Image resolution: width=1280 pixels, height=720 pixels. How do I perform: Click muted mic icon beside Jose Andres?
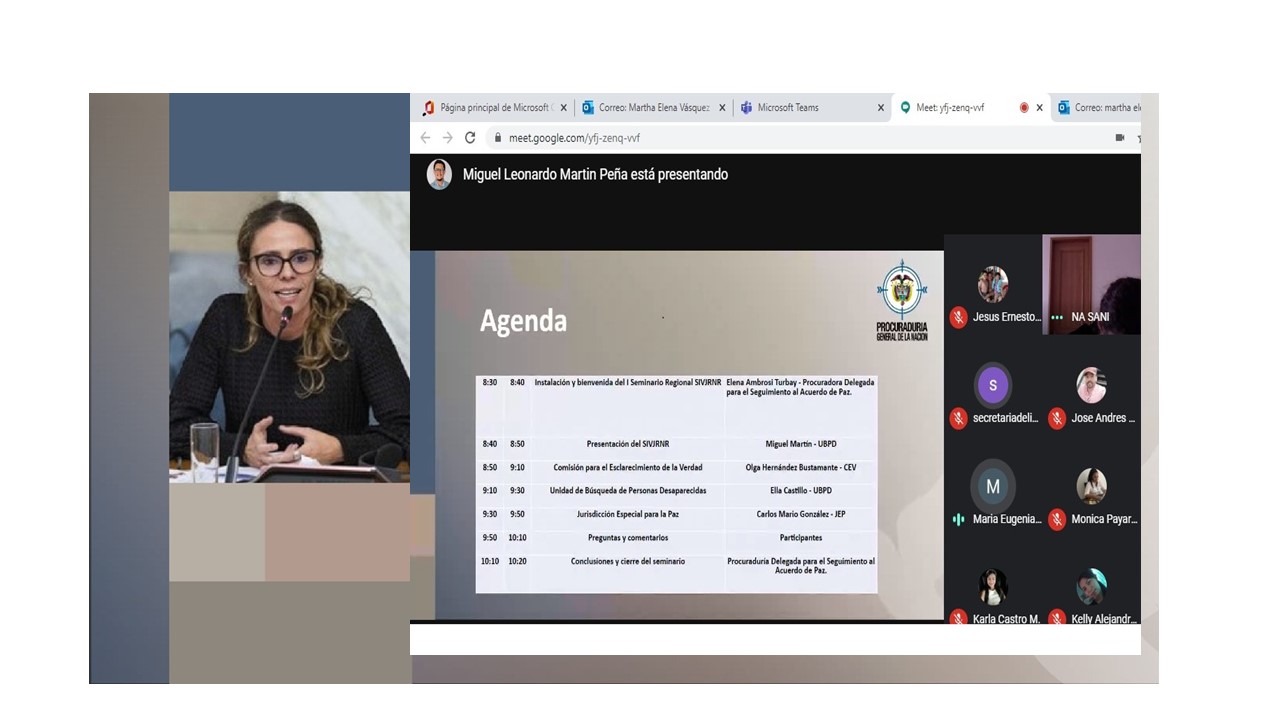coord(1057,418)
